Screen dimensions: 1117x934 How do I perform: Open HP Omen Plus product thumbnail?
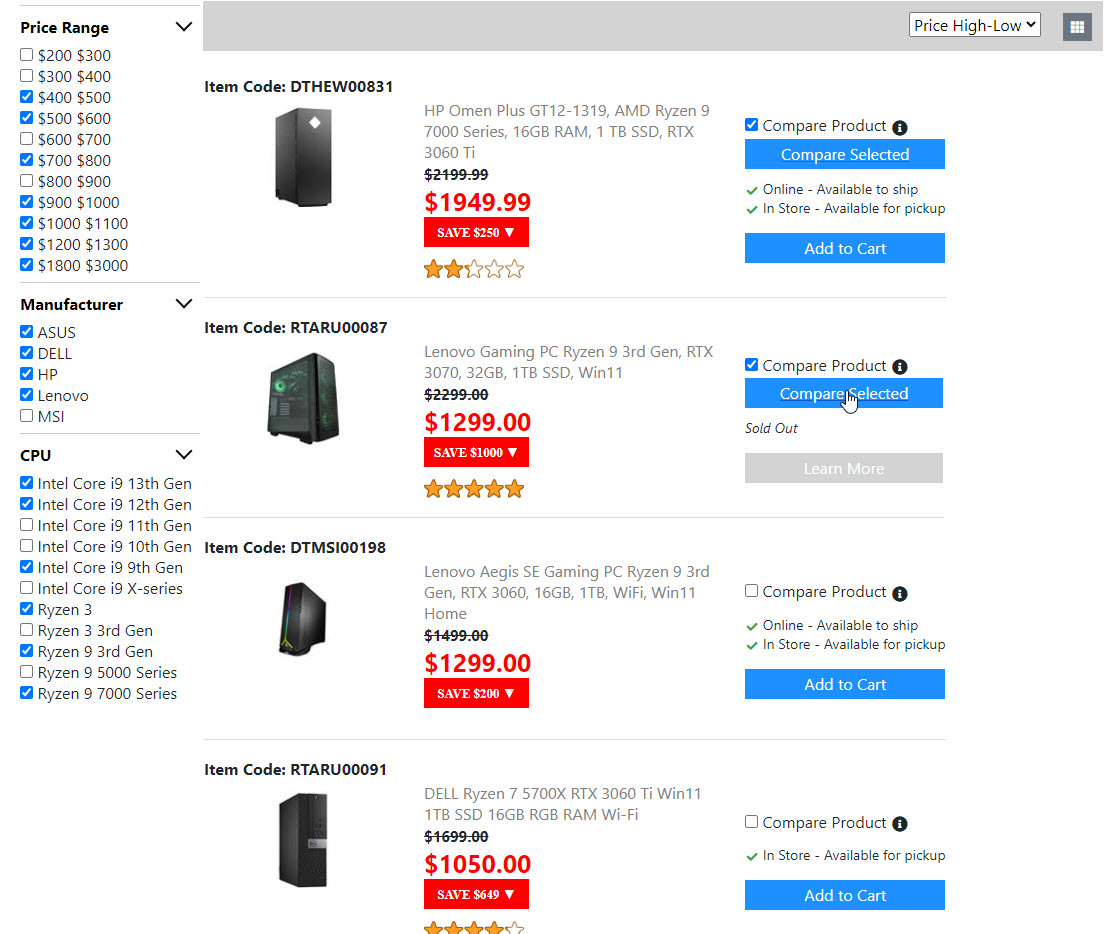pyautogui.click(x=302, y=158)
